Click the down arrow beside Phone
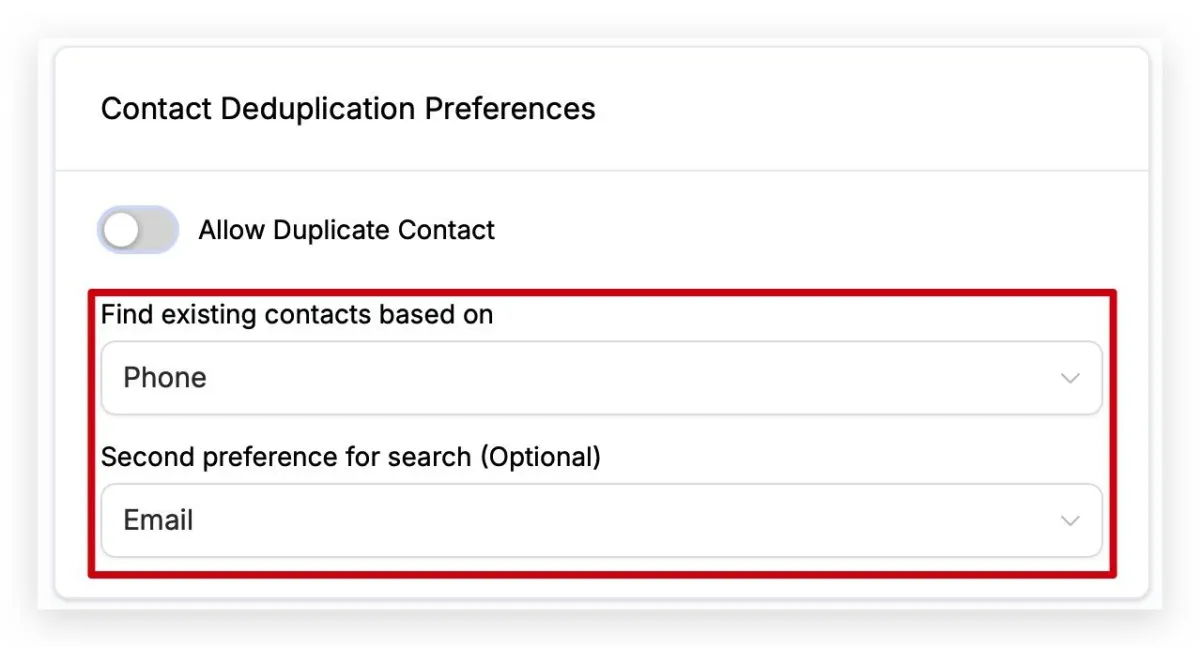Image resolution: width=1200 pixels, height=647 pixels. [1070, 379]
